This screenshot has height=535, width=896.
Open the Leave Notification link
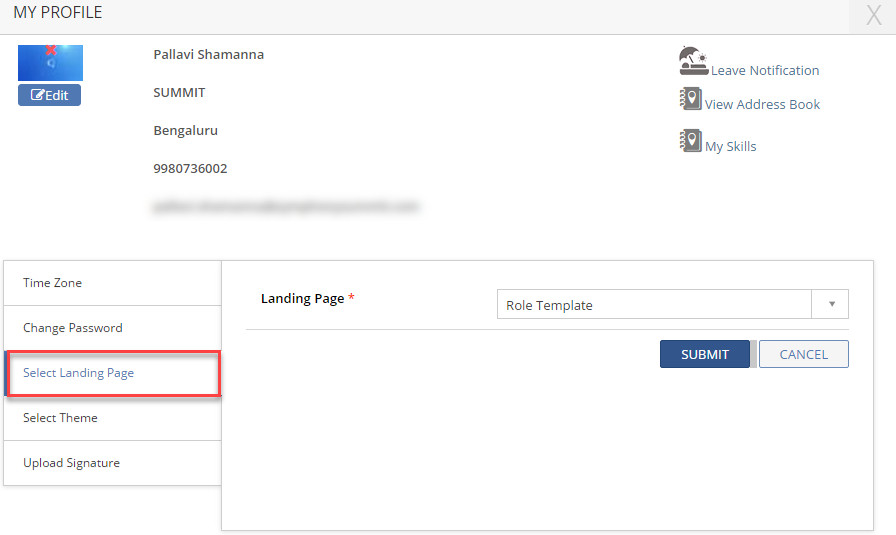[765, 71]
